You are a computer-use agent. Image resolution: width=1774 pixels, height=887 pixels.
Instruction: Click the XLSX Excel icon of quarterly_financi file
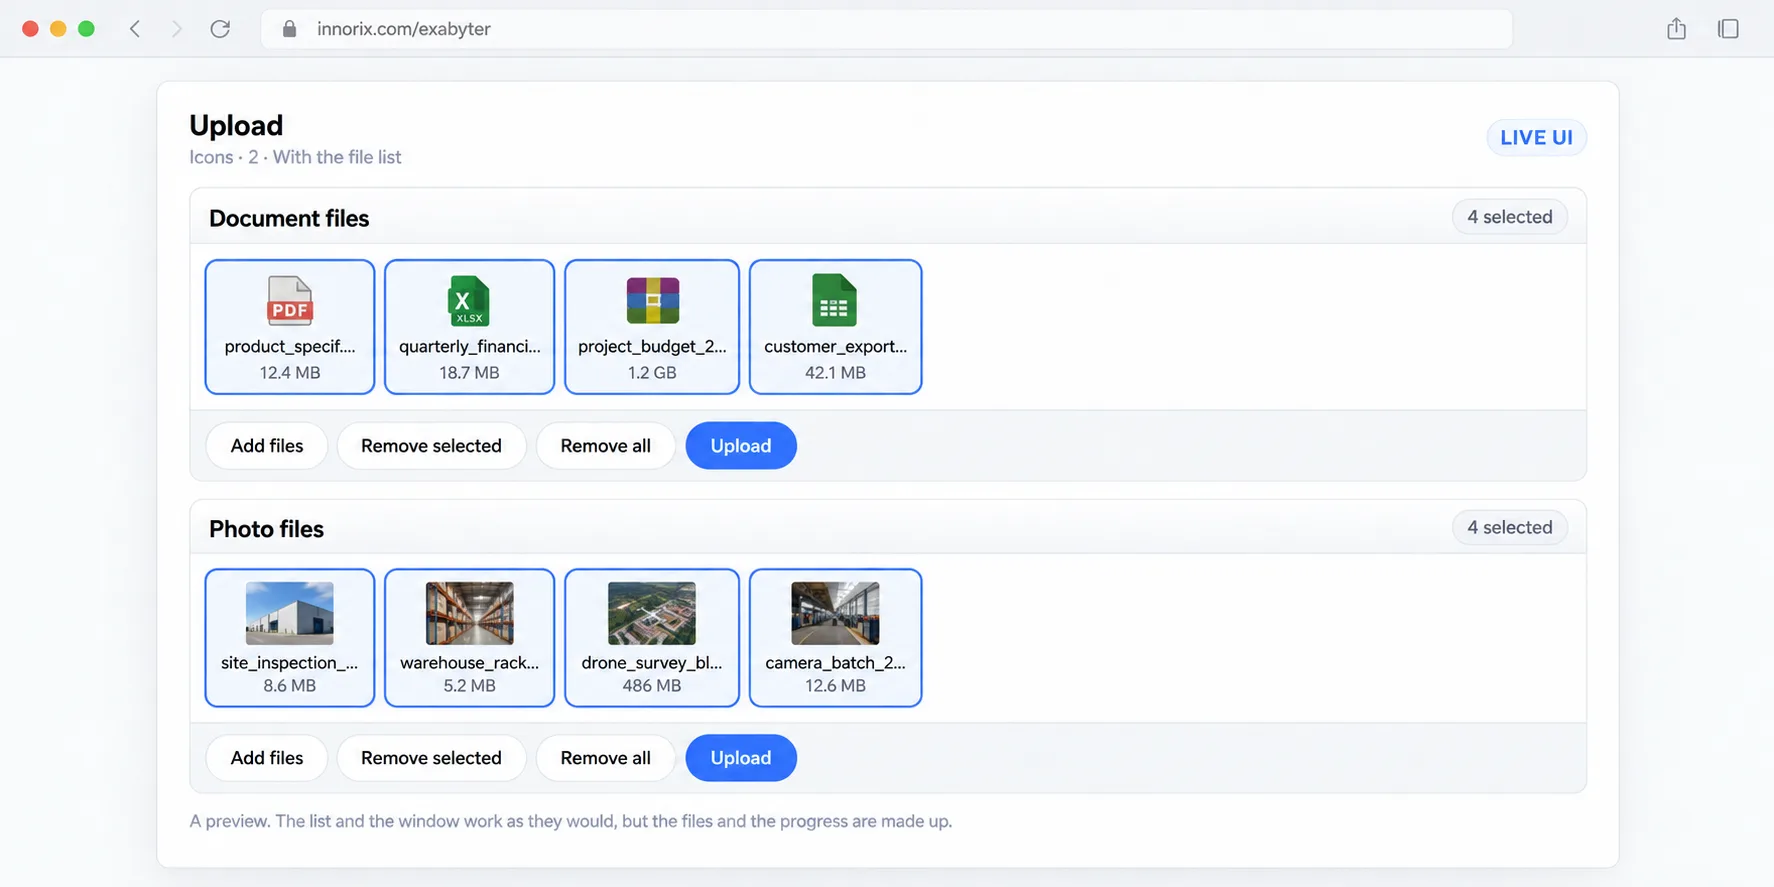click(469, 300)
